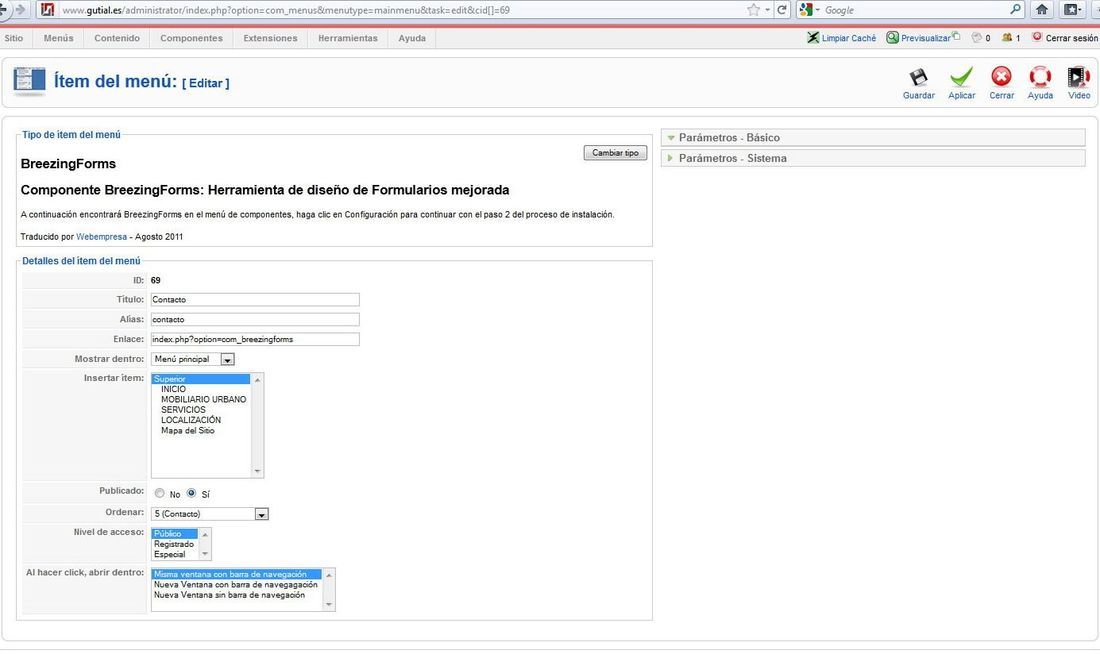The height and width of the screenshot is (654, 1100).
Task: Click the Enlace input field
Action: (255, 339)
